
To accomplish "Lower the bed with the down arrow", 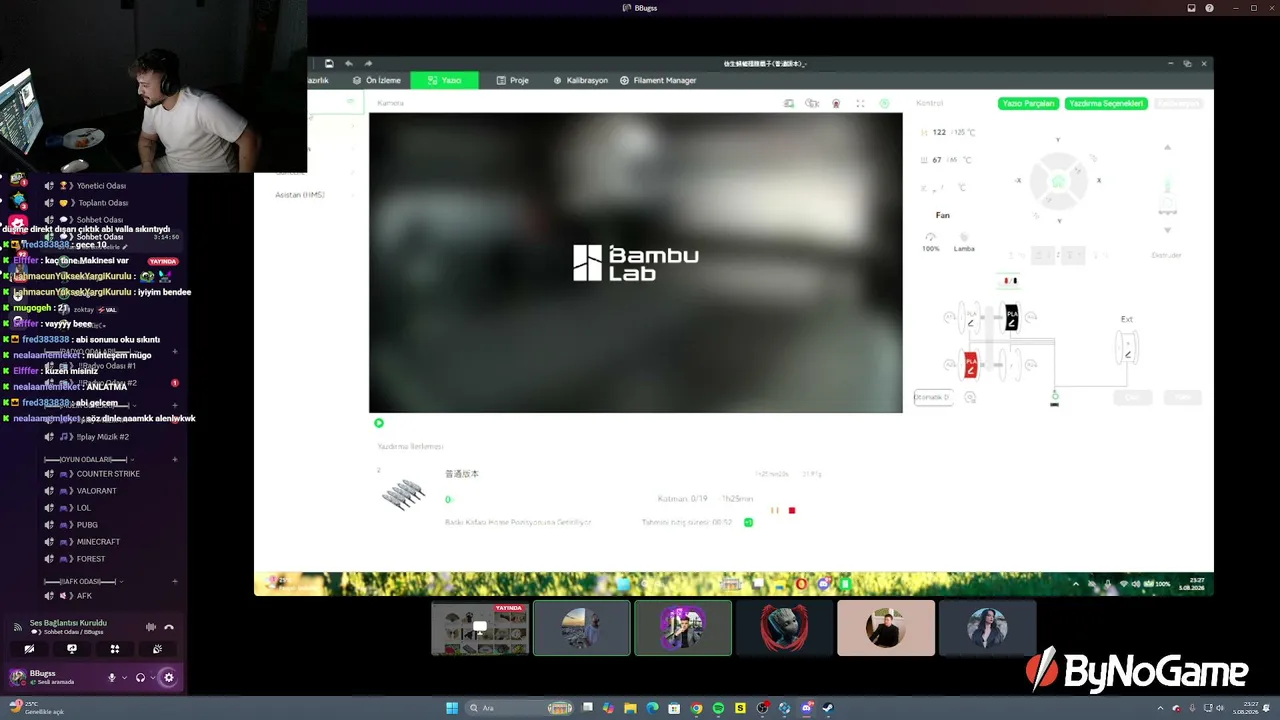I will pos(1167,229).
